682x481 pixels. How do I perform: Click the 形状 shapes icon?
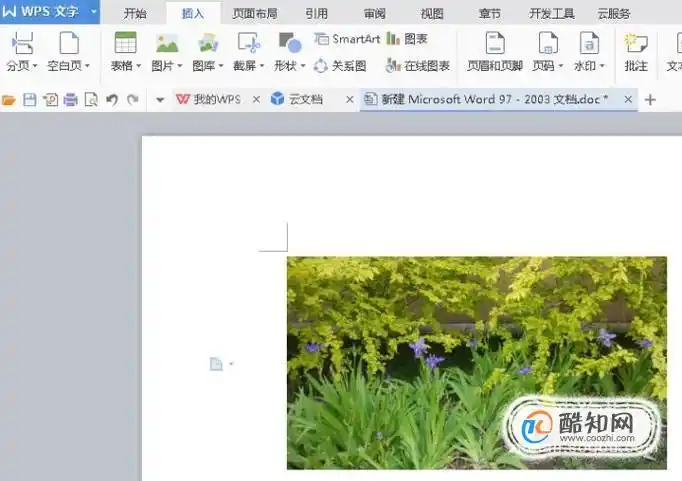pos(290,43)
